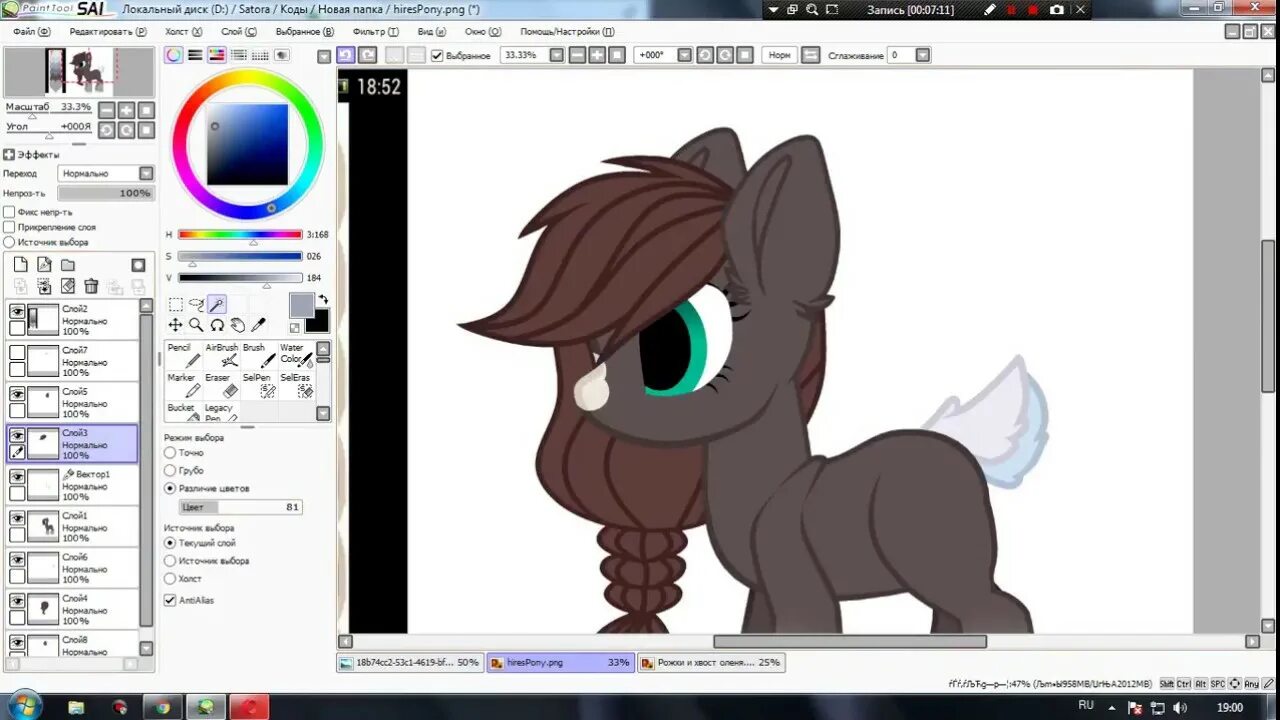Open the Слой menu
This screenshot has height=720, width=1280.
pyautogui.click(x=238, y=31)
